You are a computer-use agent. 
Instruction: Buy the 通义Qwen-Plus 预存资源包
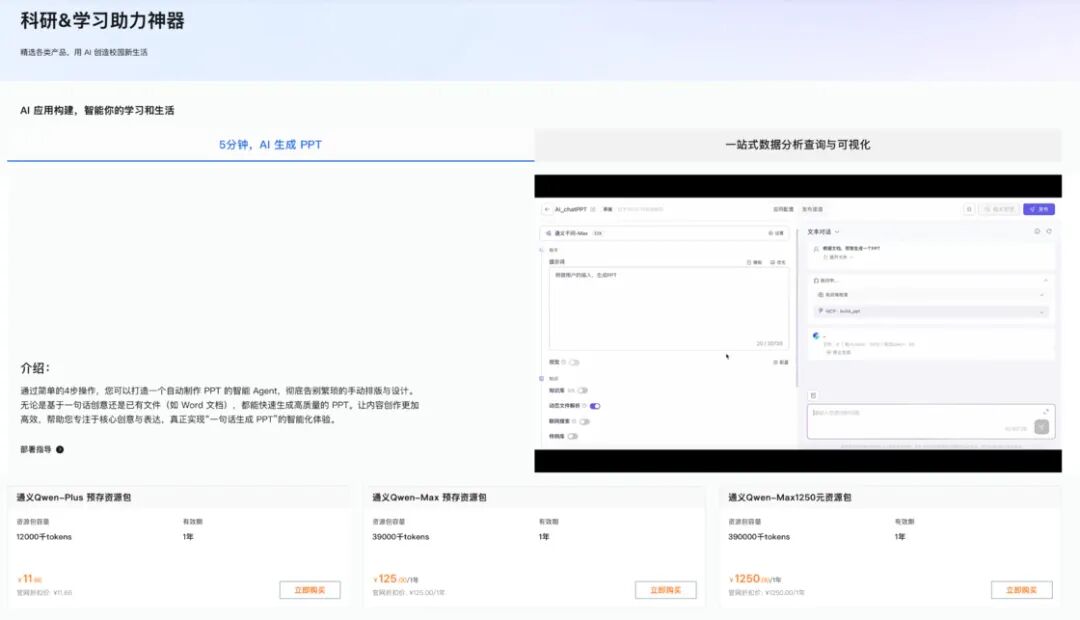309,590
